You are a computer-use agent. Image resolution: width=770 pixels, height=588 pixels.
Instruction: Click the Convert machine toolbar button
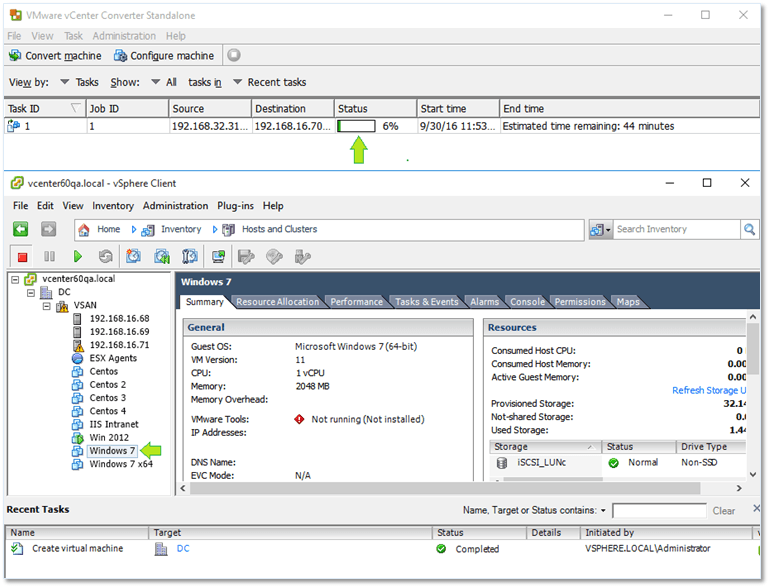click(55, 56)
